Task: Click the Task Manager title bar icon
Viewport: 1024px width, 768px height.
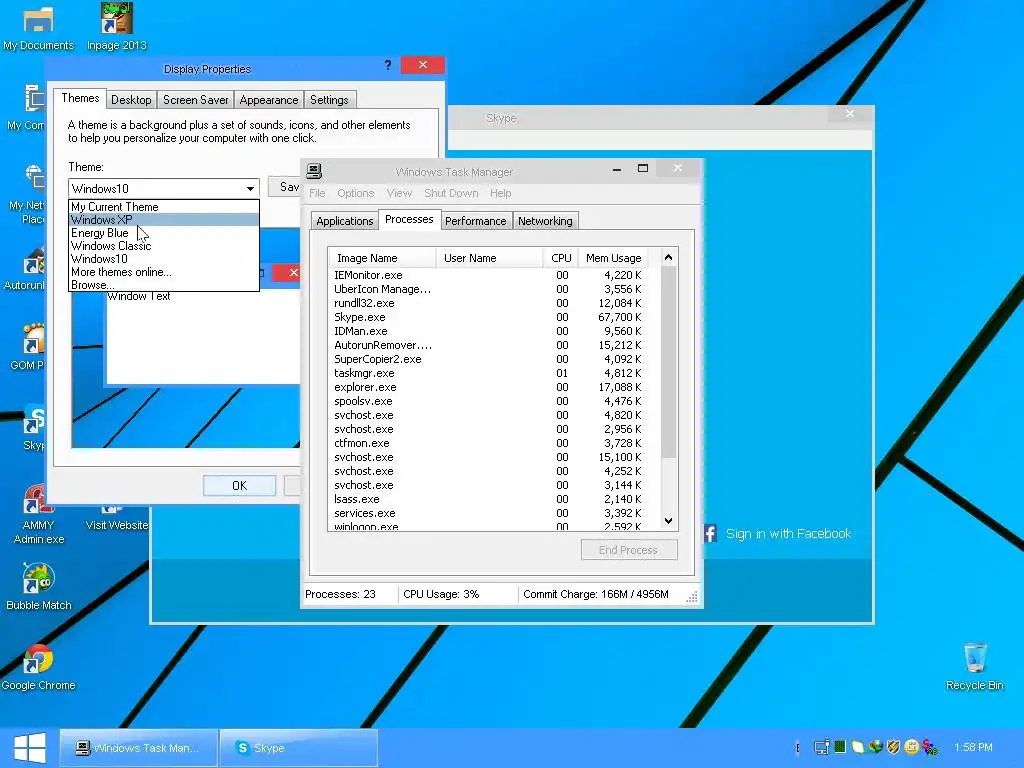Action: tap(314, 171)
